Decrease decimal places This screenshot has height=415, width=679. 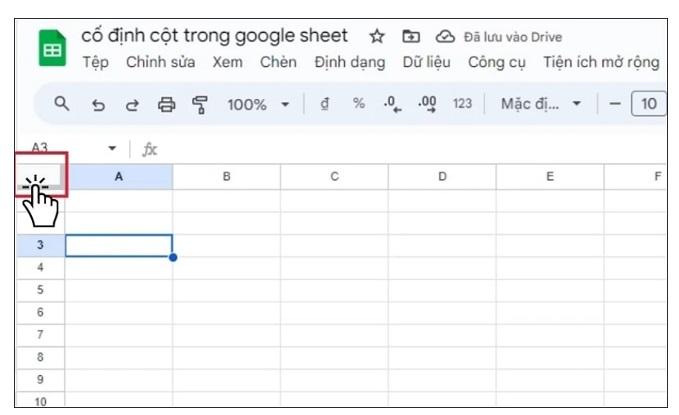pos(393,104)
